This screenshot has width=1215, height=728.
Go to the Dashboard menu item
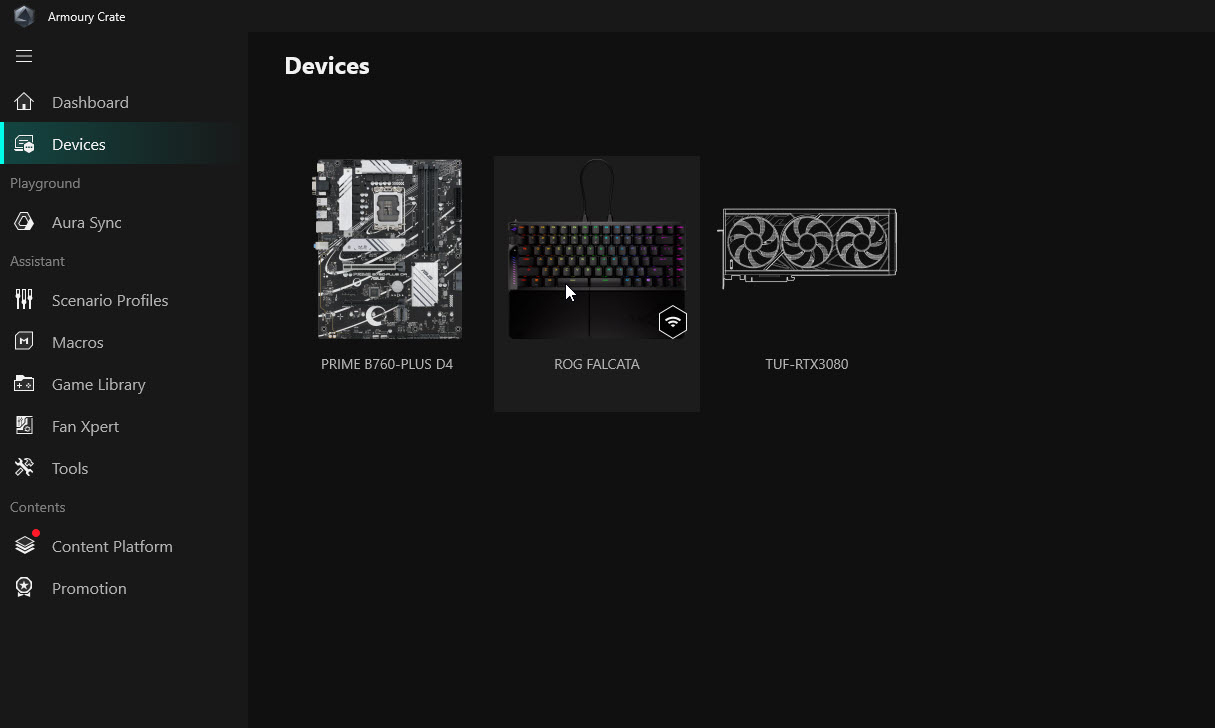tap(90, 102)
